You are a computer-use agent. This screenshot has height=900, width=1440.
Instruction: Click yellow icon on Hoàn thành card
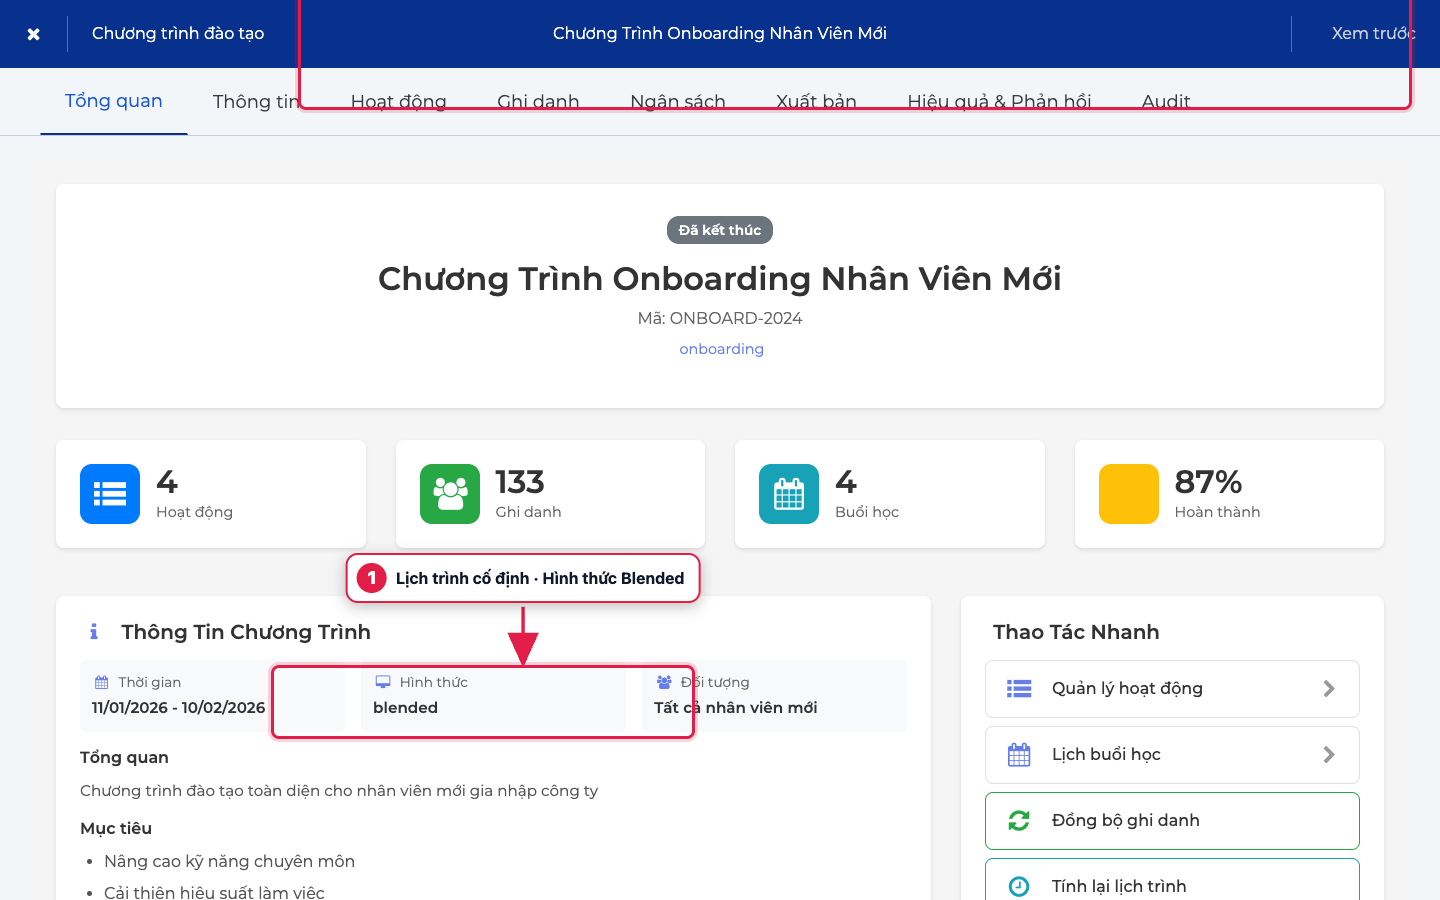tap(1129, 494)
